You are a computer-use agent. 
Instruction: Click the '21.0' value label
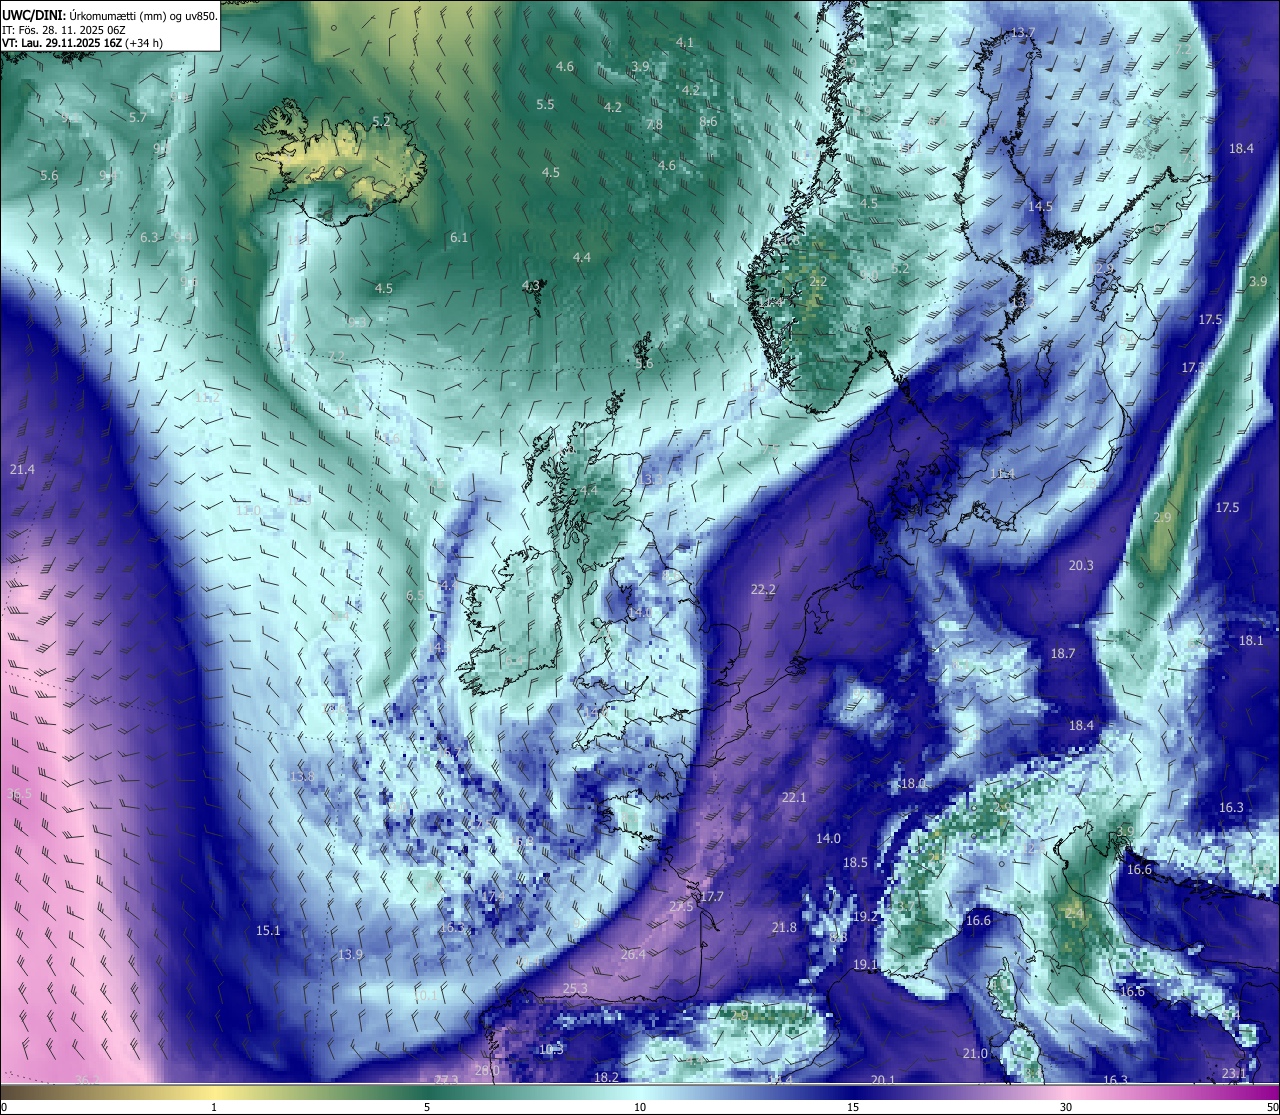(975, 1054)
